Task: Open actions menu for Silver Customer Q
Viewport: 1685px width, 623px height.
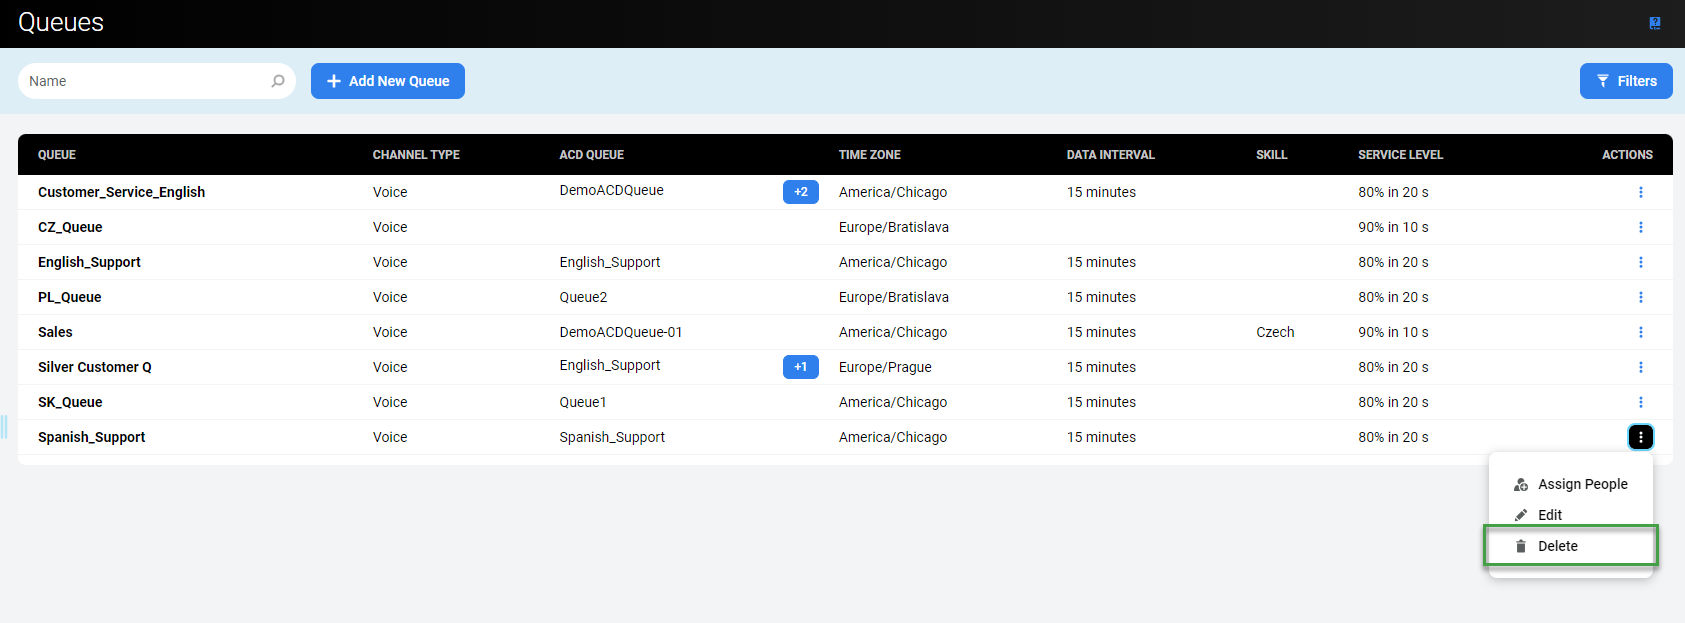Action: 1640,367
